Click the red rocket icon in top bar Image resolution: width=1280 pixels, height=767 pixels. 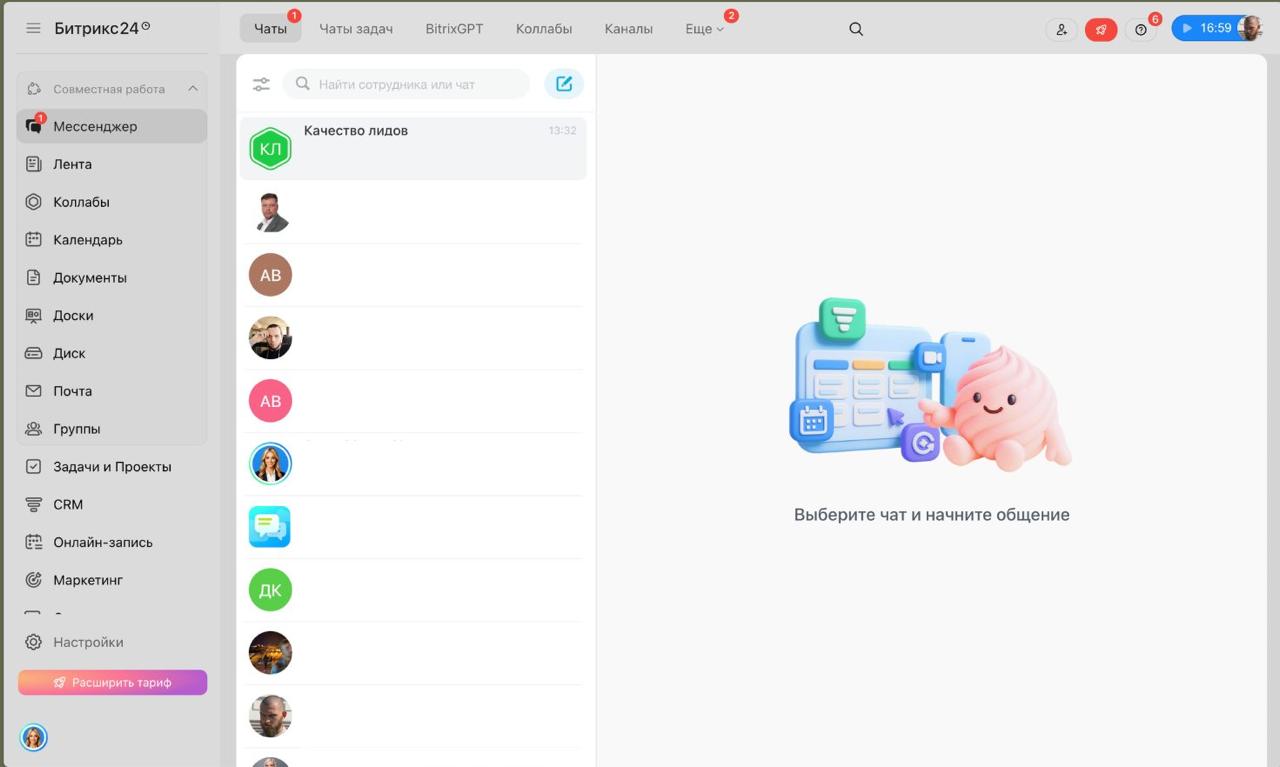pyautogui.click(x=1101, y=29)
